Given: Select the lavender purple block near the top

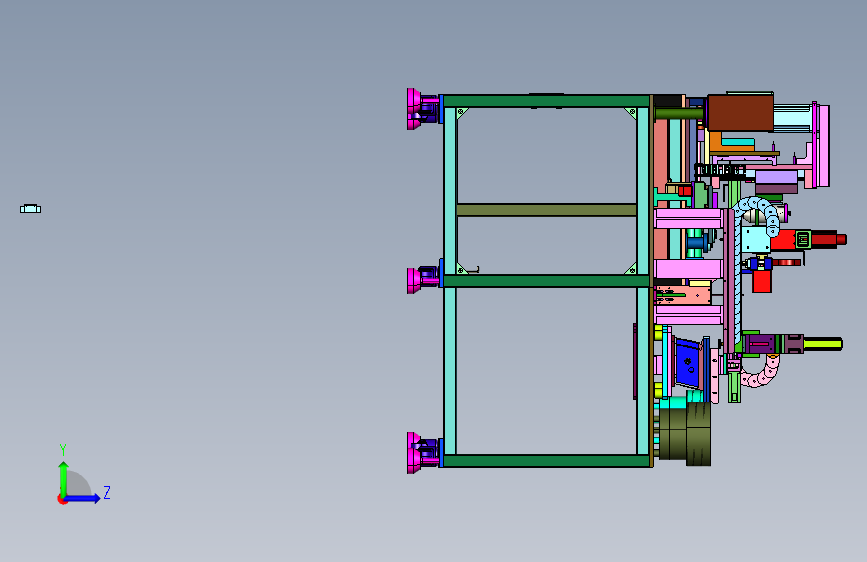Looking at the screenshot, I should click(776, 177).
